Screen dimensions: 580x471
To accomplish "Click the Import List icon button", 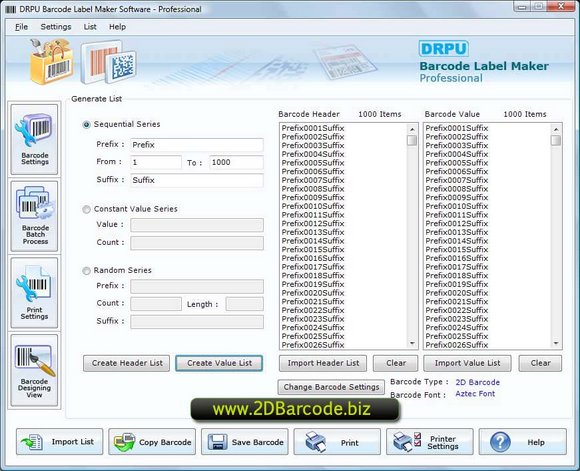I will click(x=60, y=442).
